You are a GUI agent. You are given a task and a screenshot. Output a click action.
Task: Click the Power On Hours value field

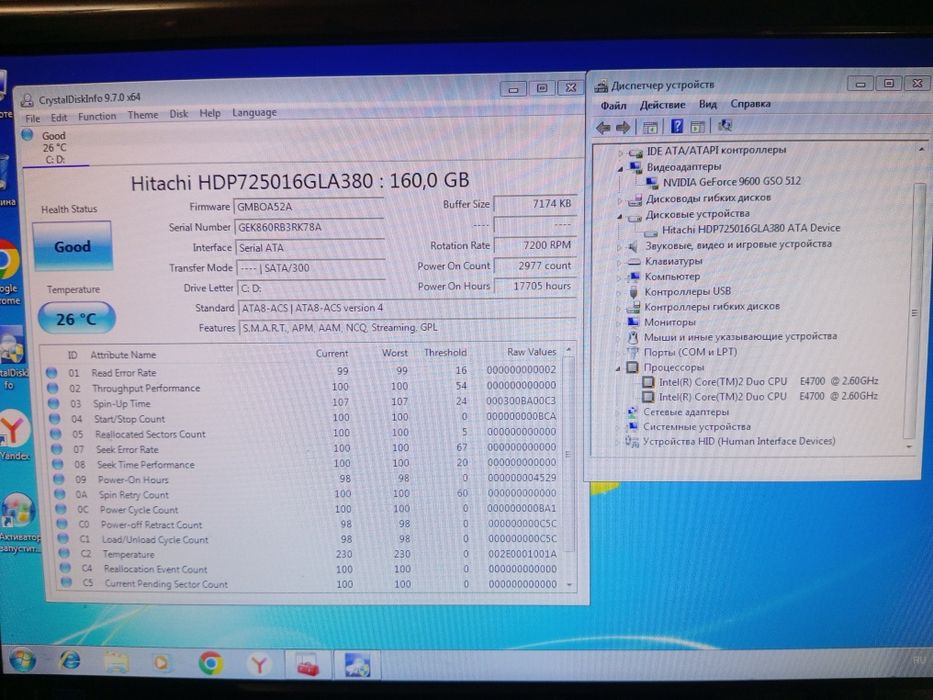[x=534, y=286]
